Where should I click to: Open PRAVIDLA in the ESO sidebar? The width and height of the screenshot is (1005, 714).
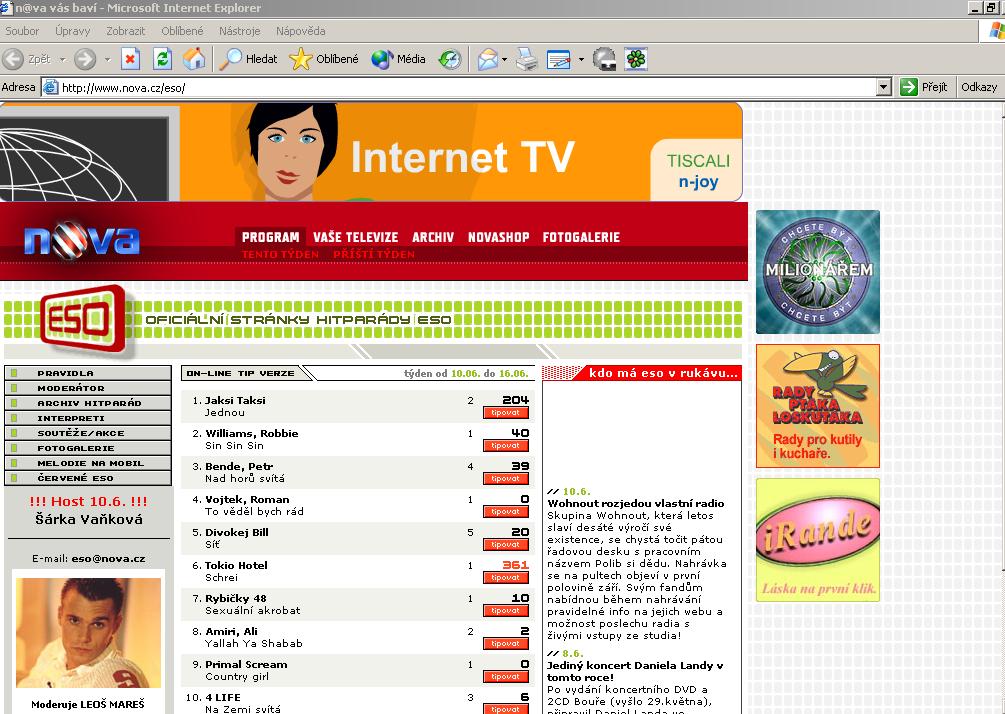88,373
